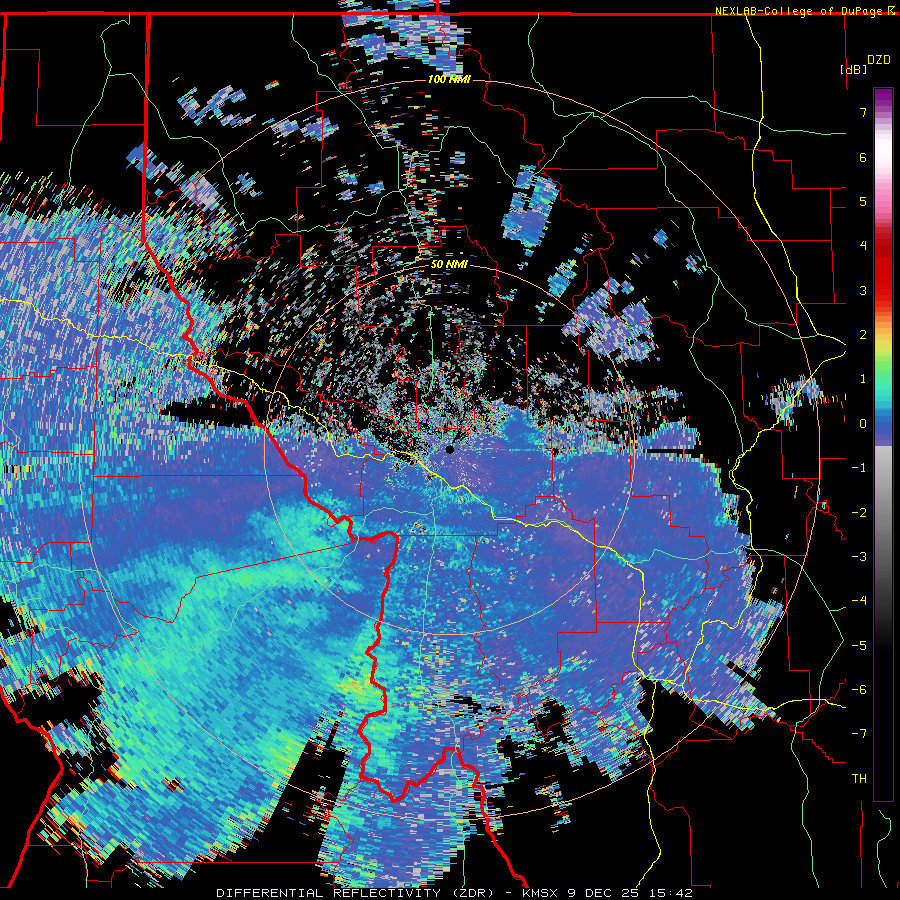Click the 2 value on color scale
Viewport: 900px width, 900px height.
click(x=863, y=335)
